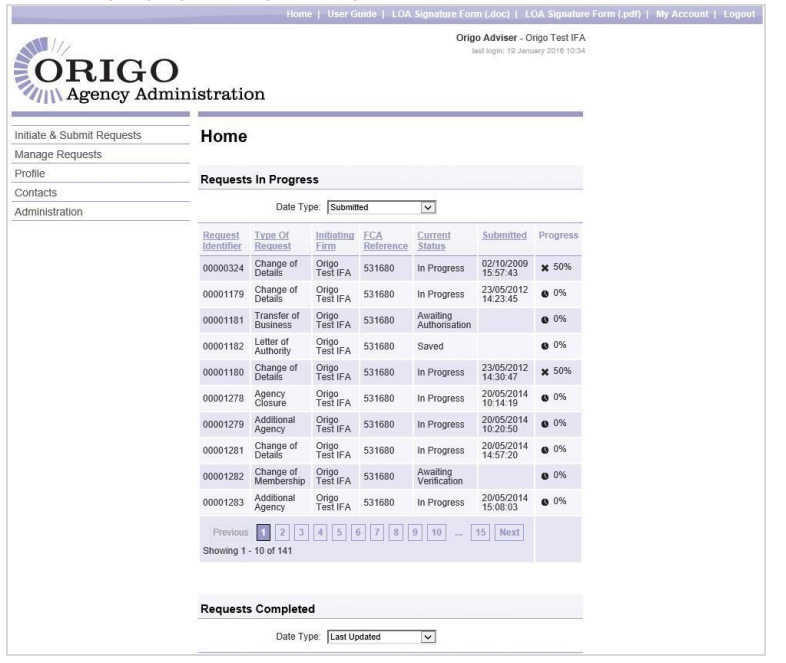
Task: Click request identifier 00001283
Action: pos(223,503)
